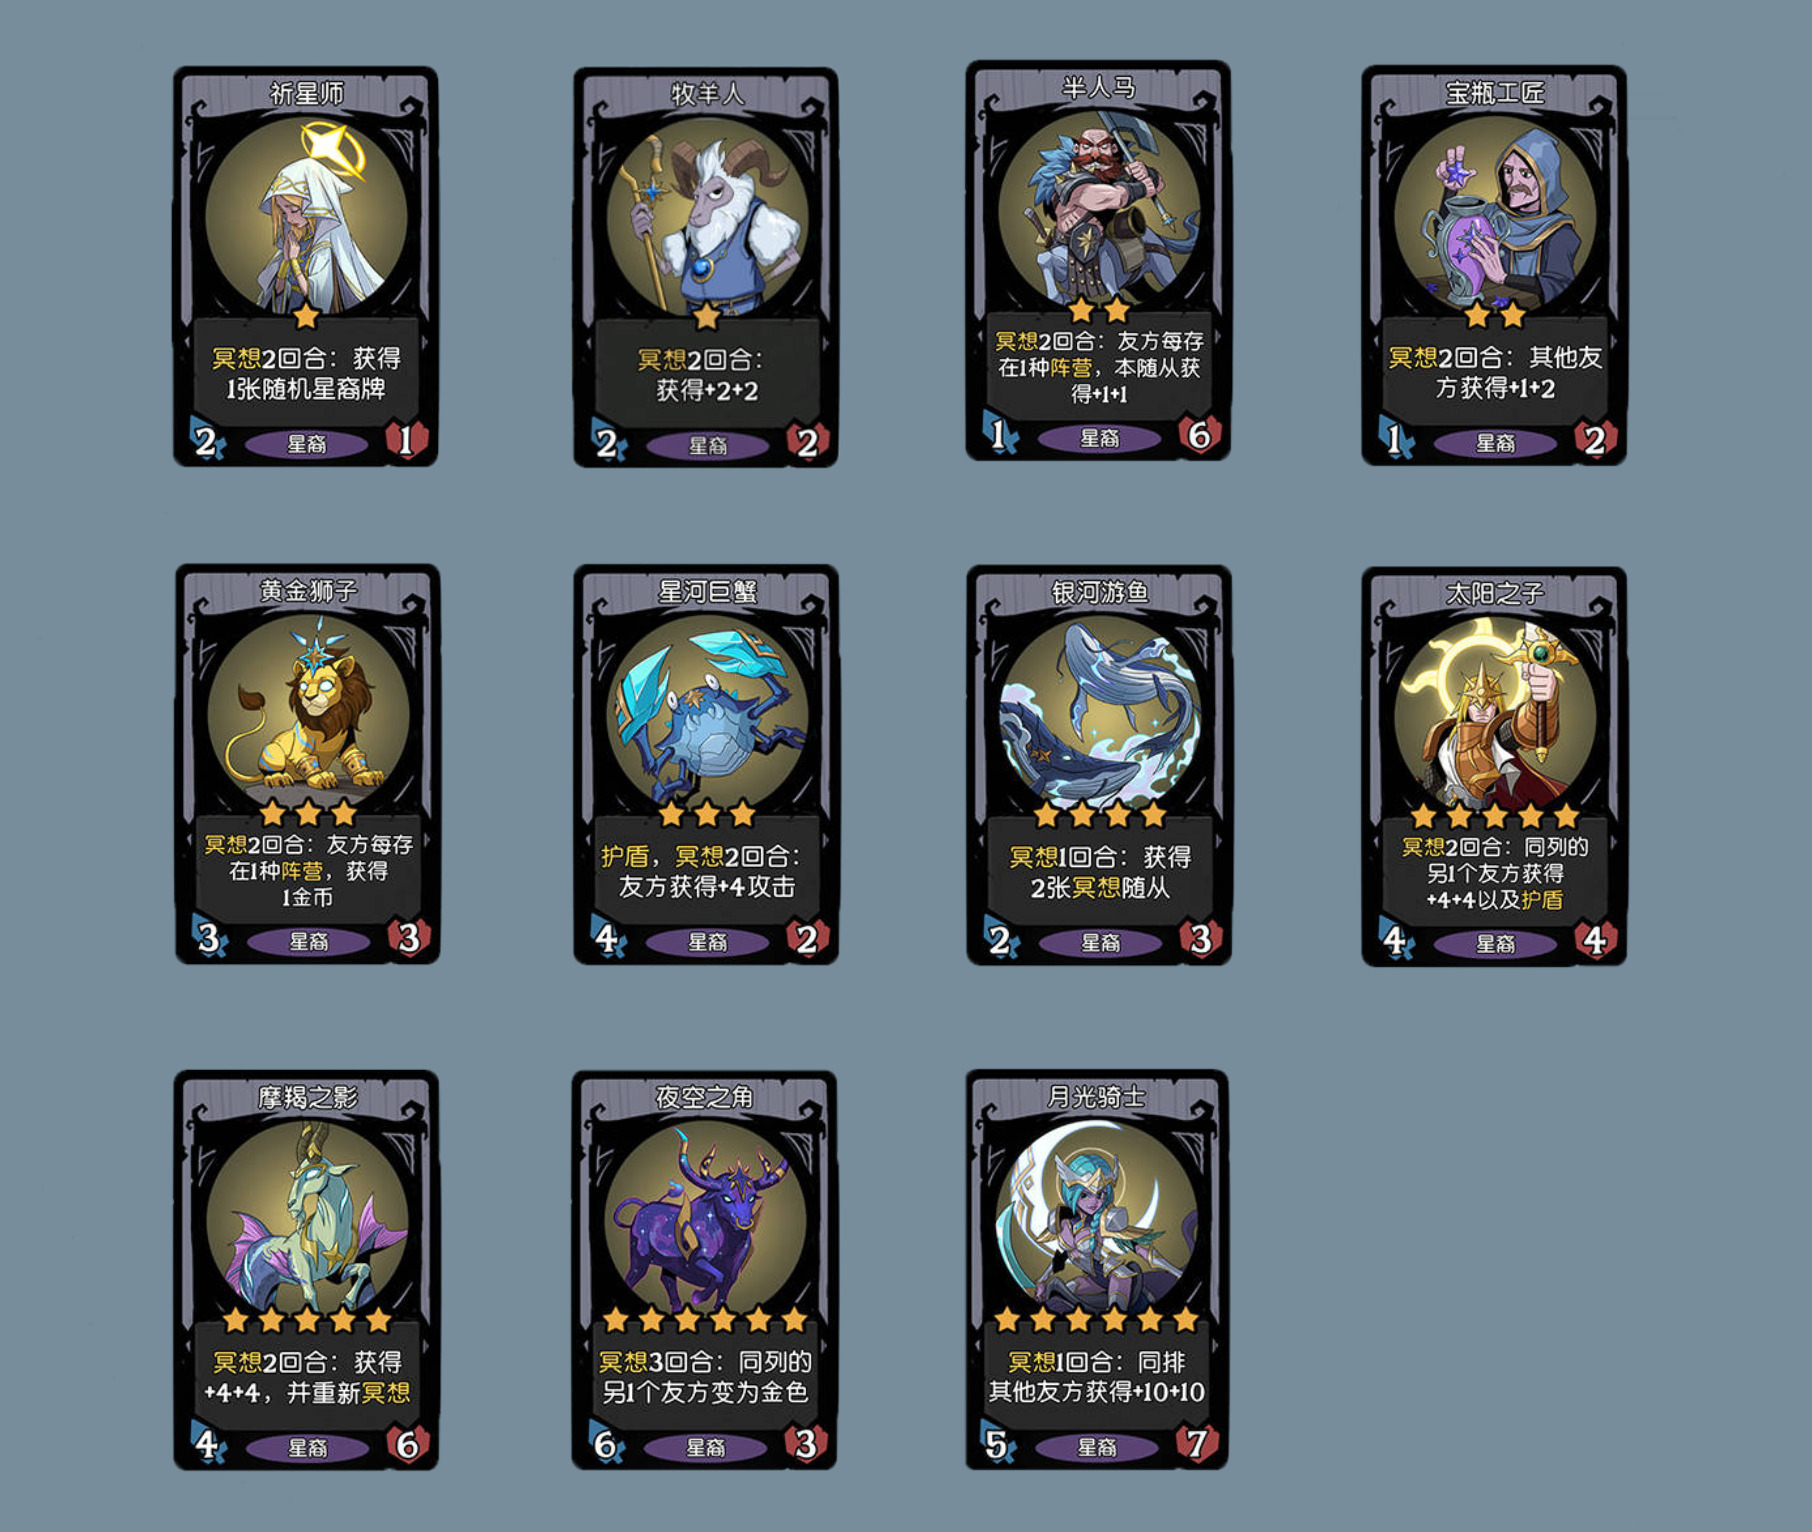Click the 太阳之子 ability description
This screenshot has width=1812, height=1532.
pos(1495,873)
